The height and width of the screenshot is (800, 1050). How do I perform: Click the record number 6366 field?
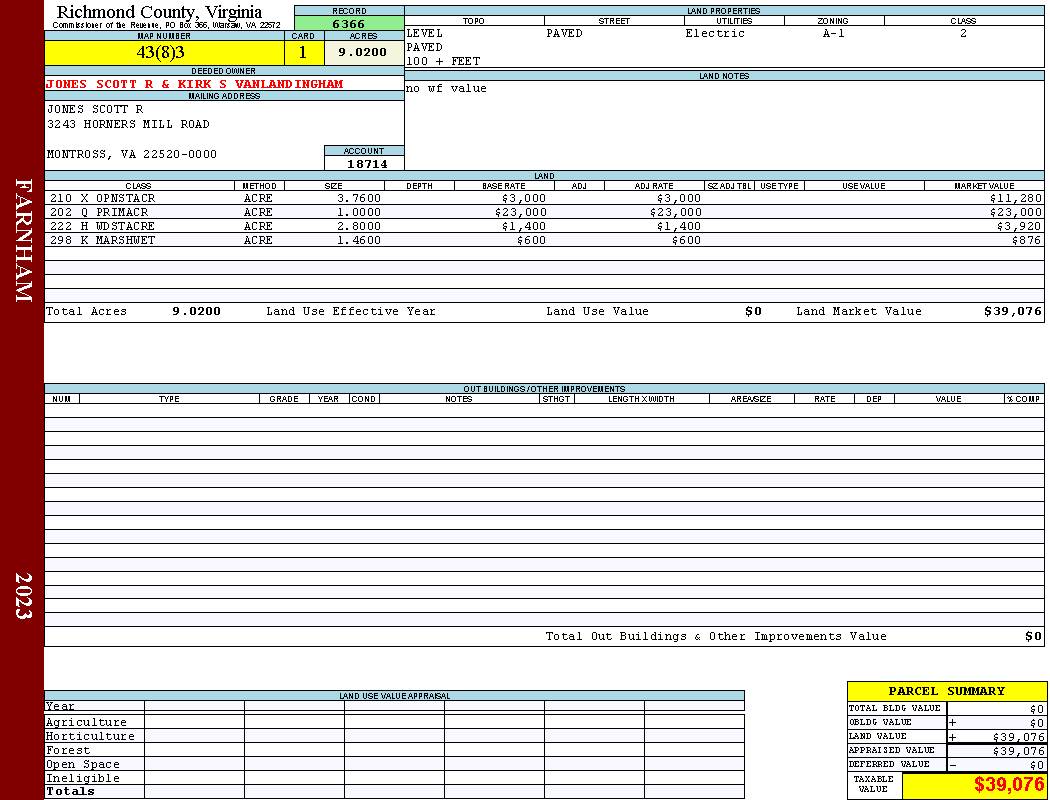(349, 23)
